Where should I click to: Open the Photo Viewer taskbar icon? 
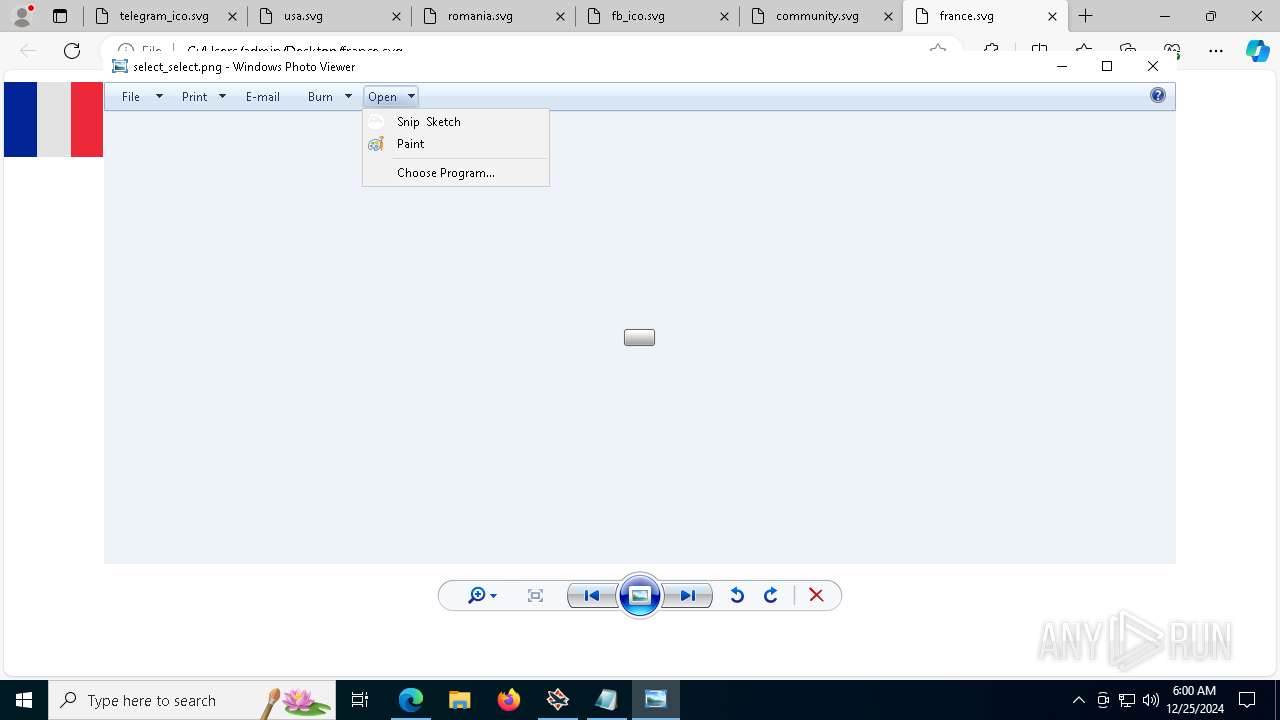[656, 700]
